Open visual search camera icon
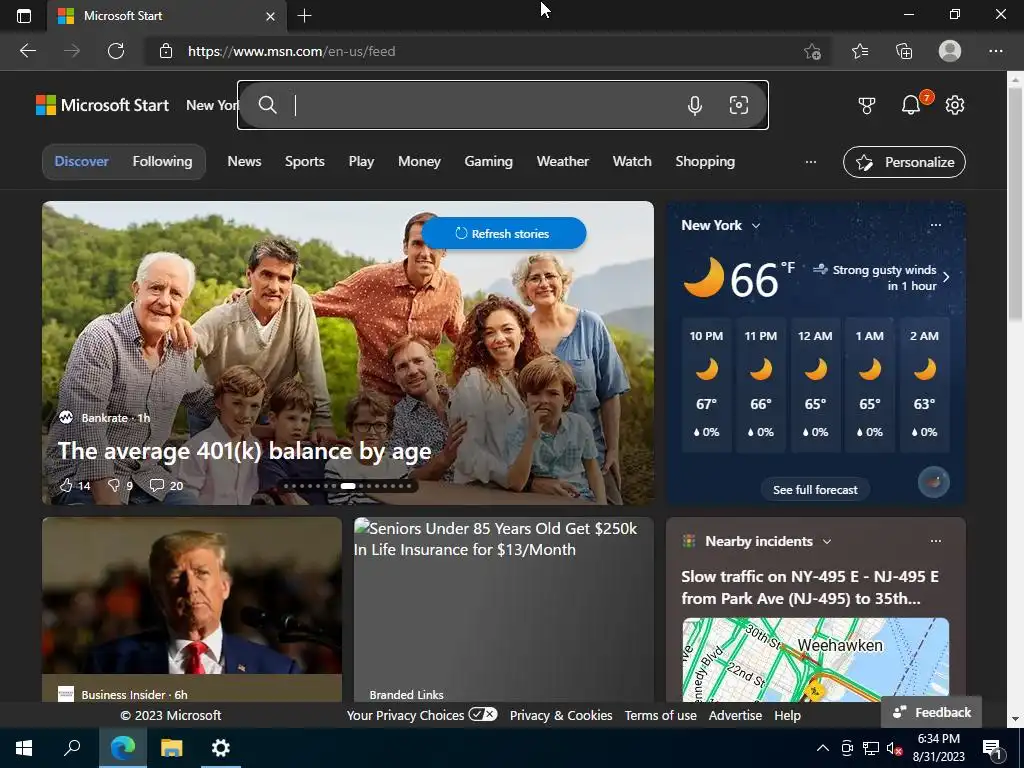1024x768 pixels. pyautogui.click(x=739, y=105)
